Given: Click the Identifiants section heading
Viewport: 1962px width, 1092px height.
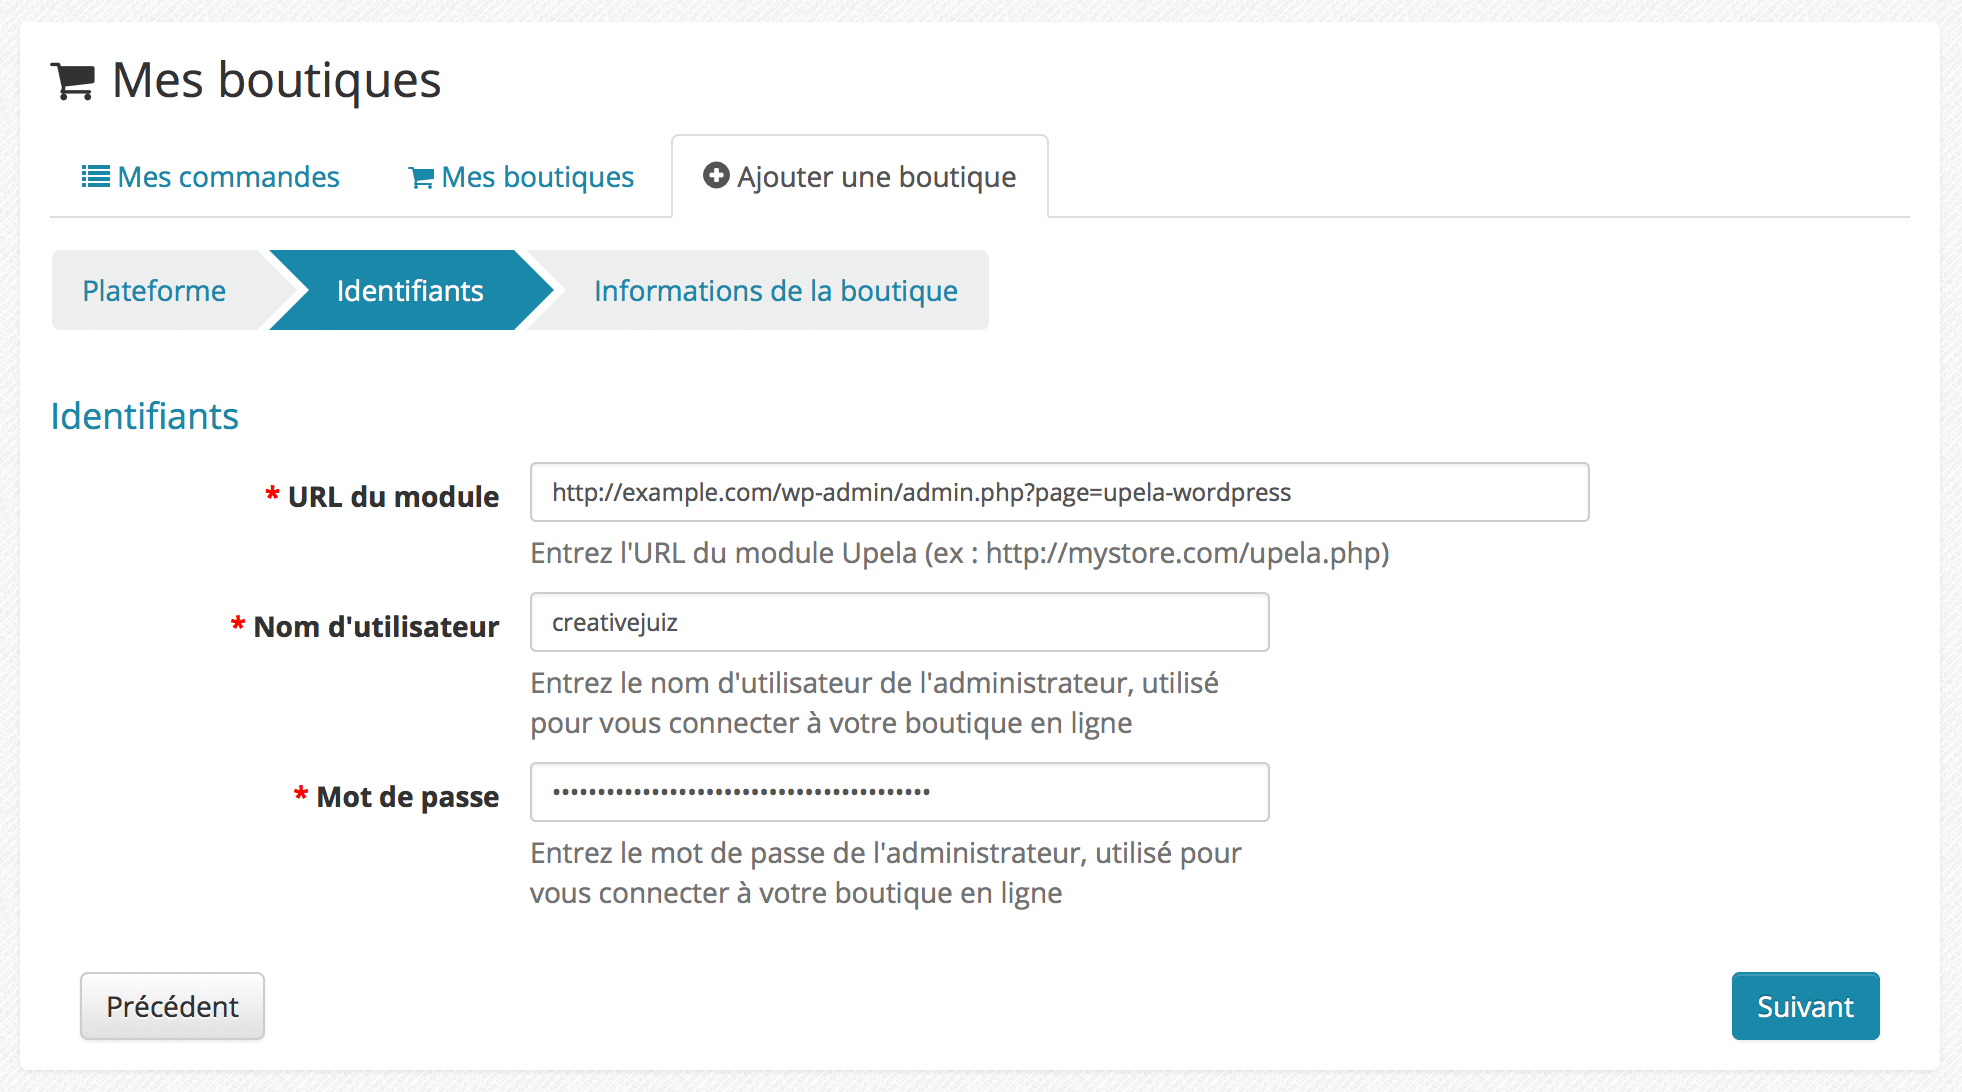Looking at the screenshot, I should (x=145, y=416).
